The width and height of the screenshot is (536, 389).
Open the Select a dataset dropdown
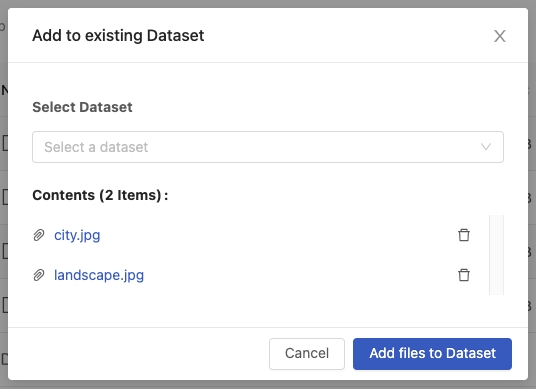[268, 147]
